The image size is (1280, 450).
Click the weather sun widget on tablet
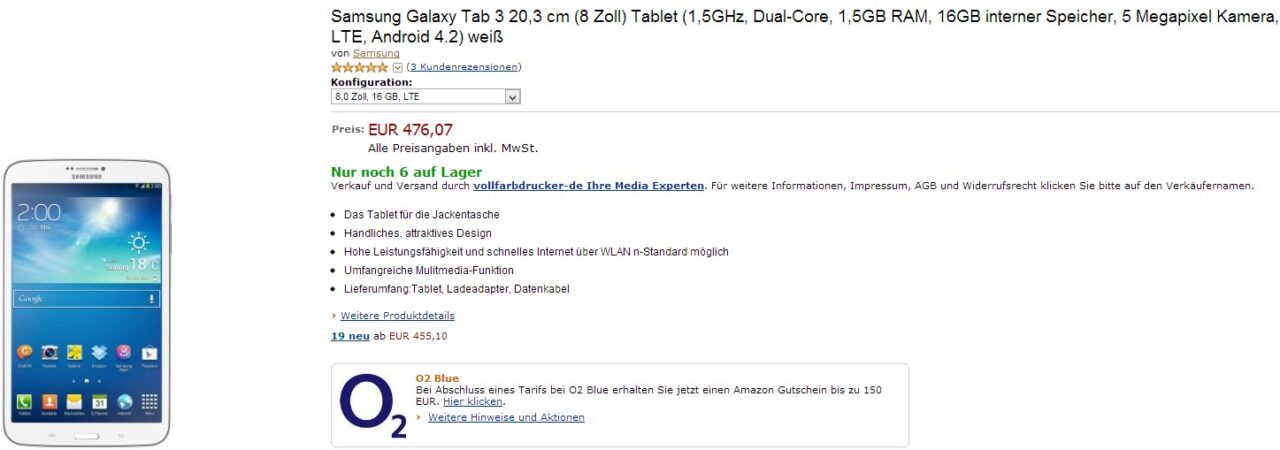point(137,241)
